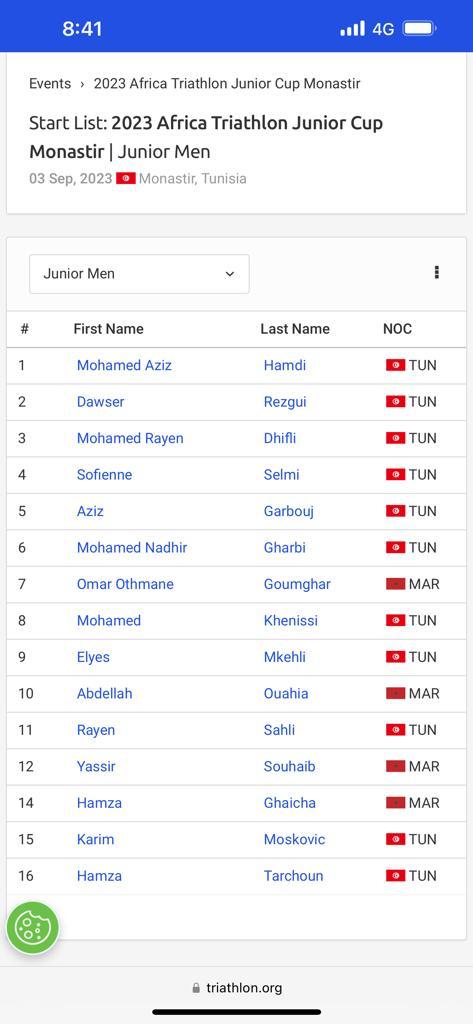
Task: Click the NOC column header
Action: pyautogui.click(x=397, y=328)
